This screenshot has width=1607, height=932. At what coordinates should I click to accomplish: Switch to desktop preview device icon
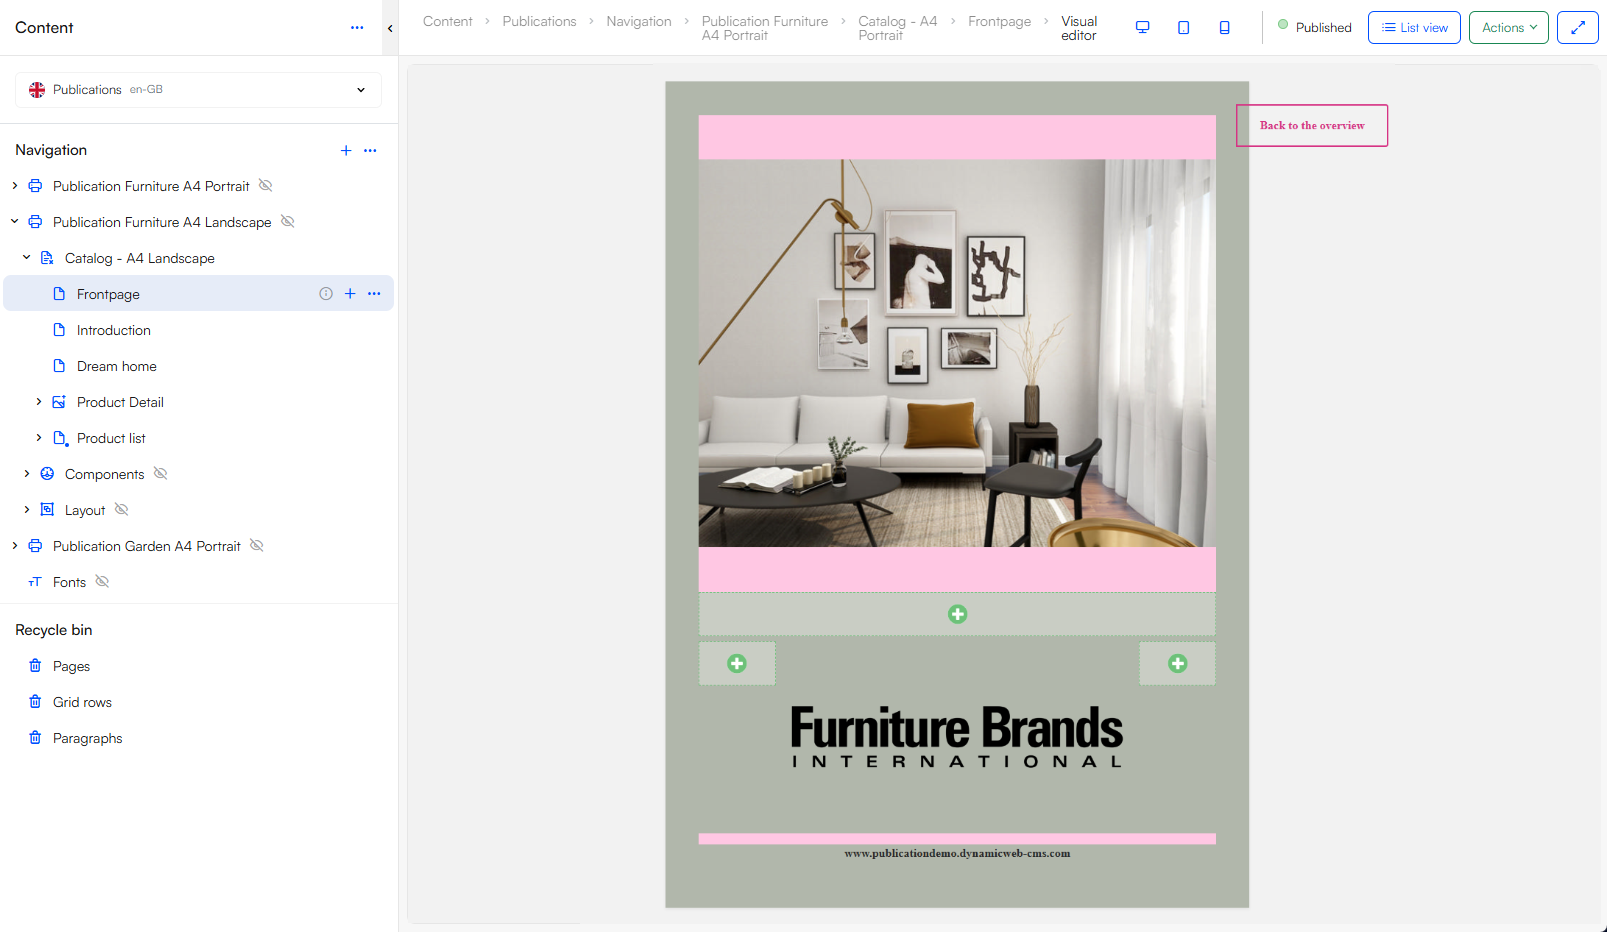pyautogui.click(x=1142, y=28)
